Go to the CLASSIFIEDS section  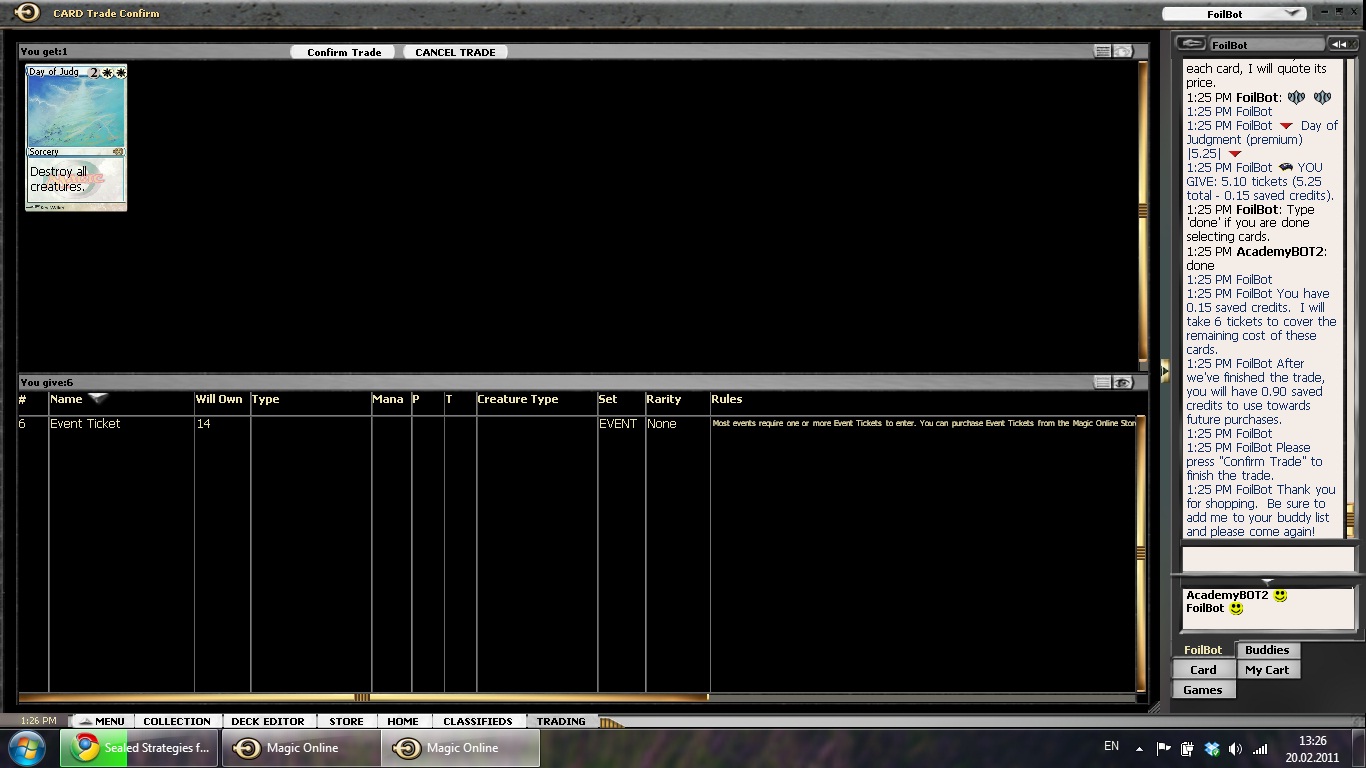pos(477,721)
